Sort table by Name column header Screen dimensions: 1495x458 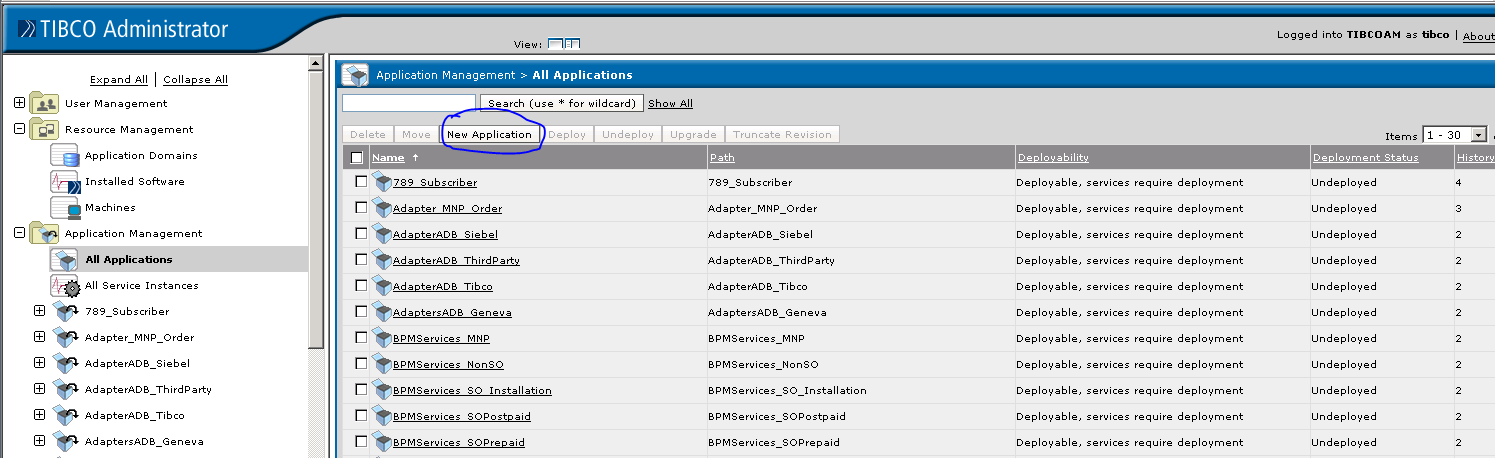(388, 158)
